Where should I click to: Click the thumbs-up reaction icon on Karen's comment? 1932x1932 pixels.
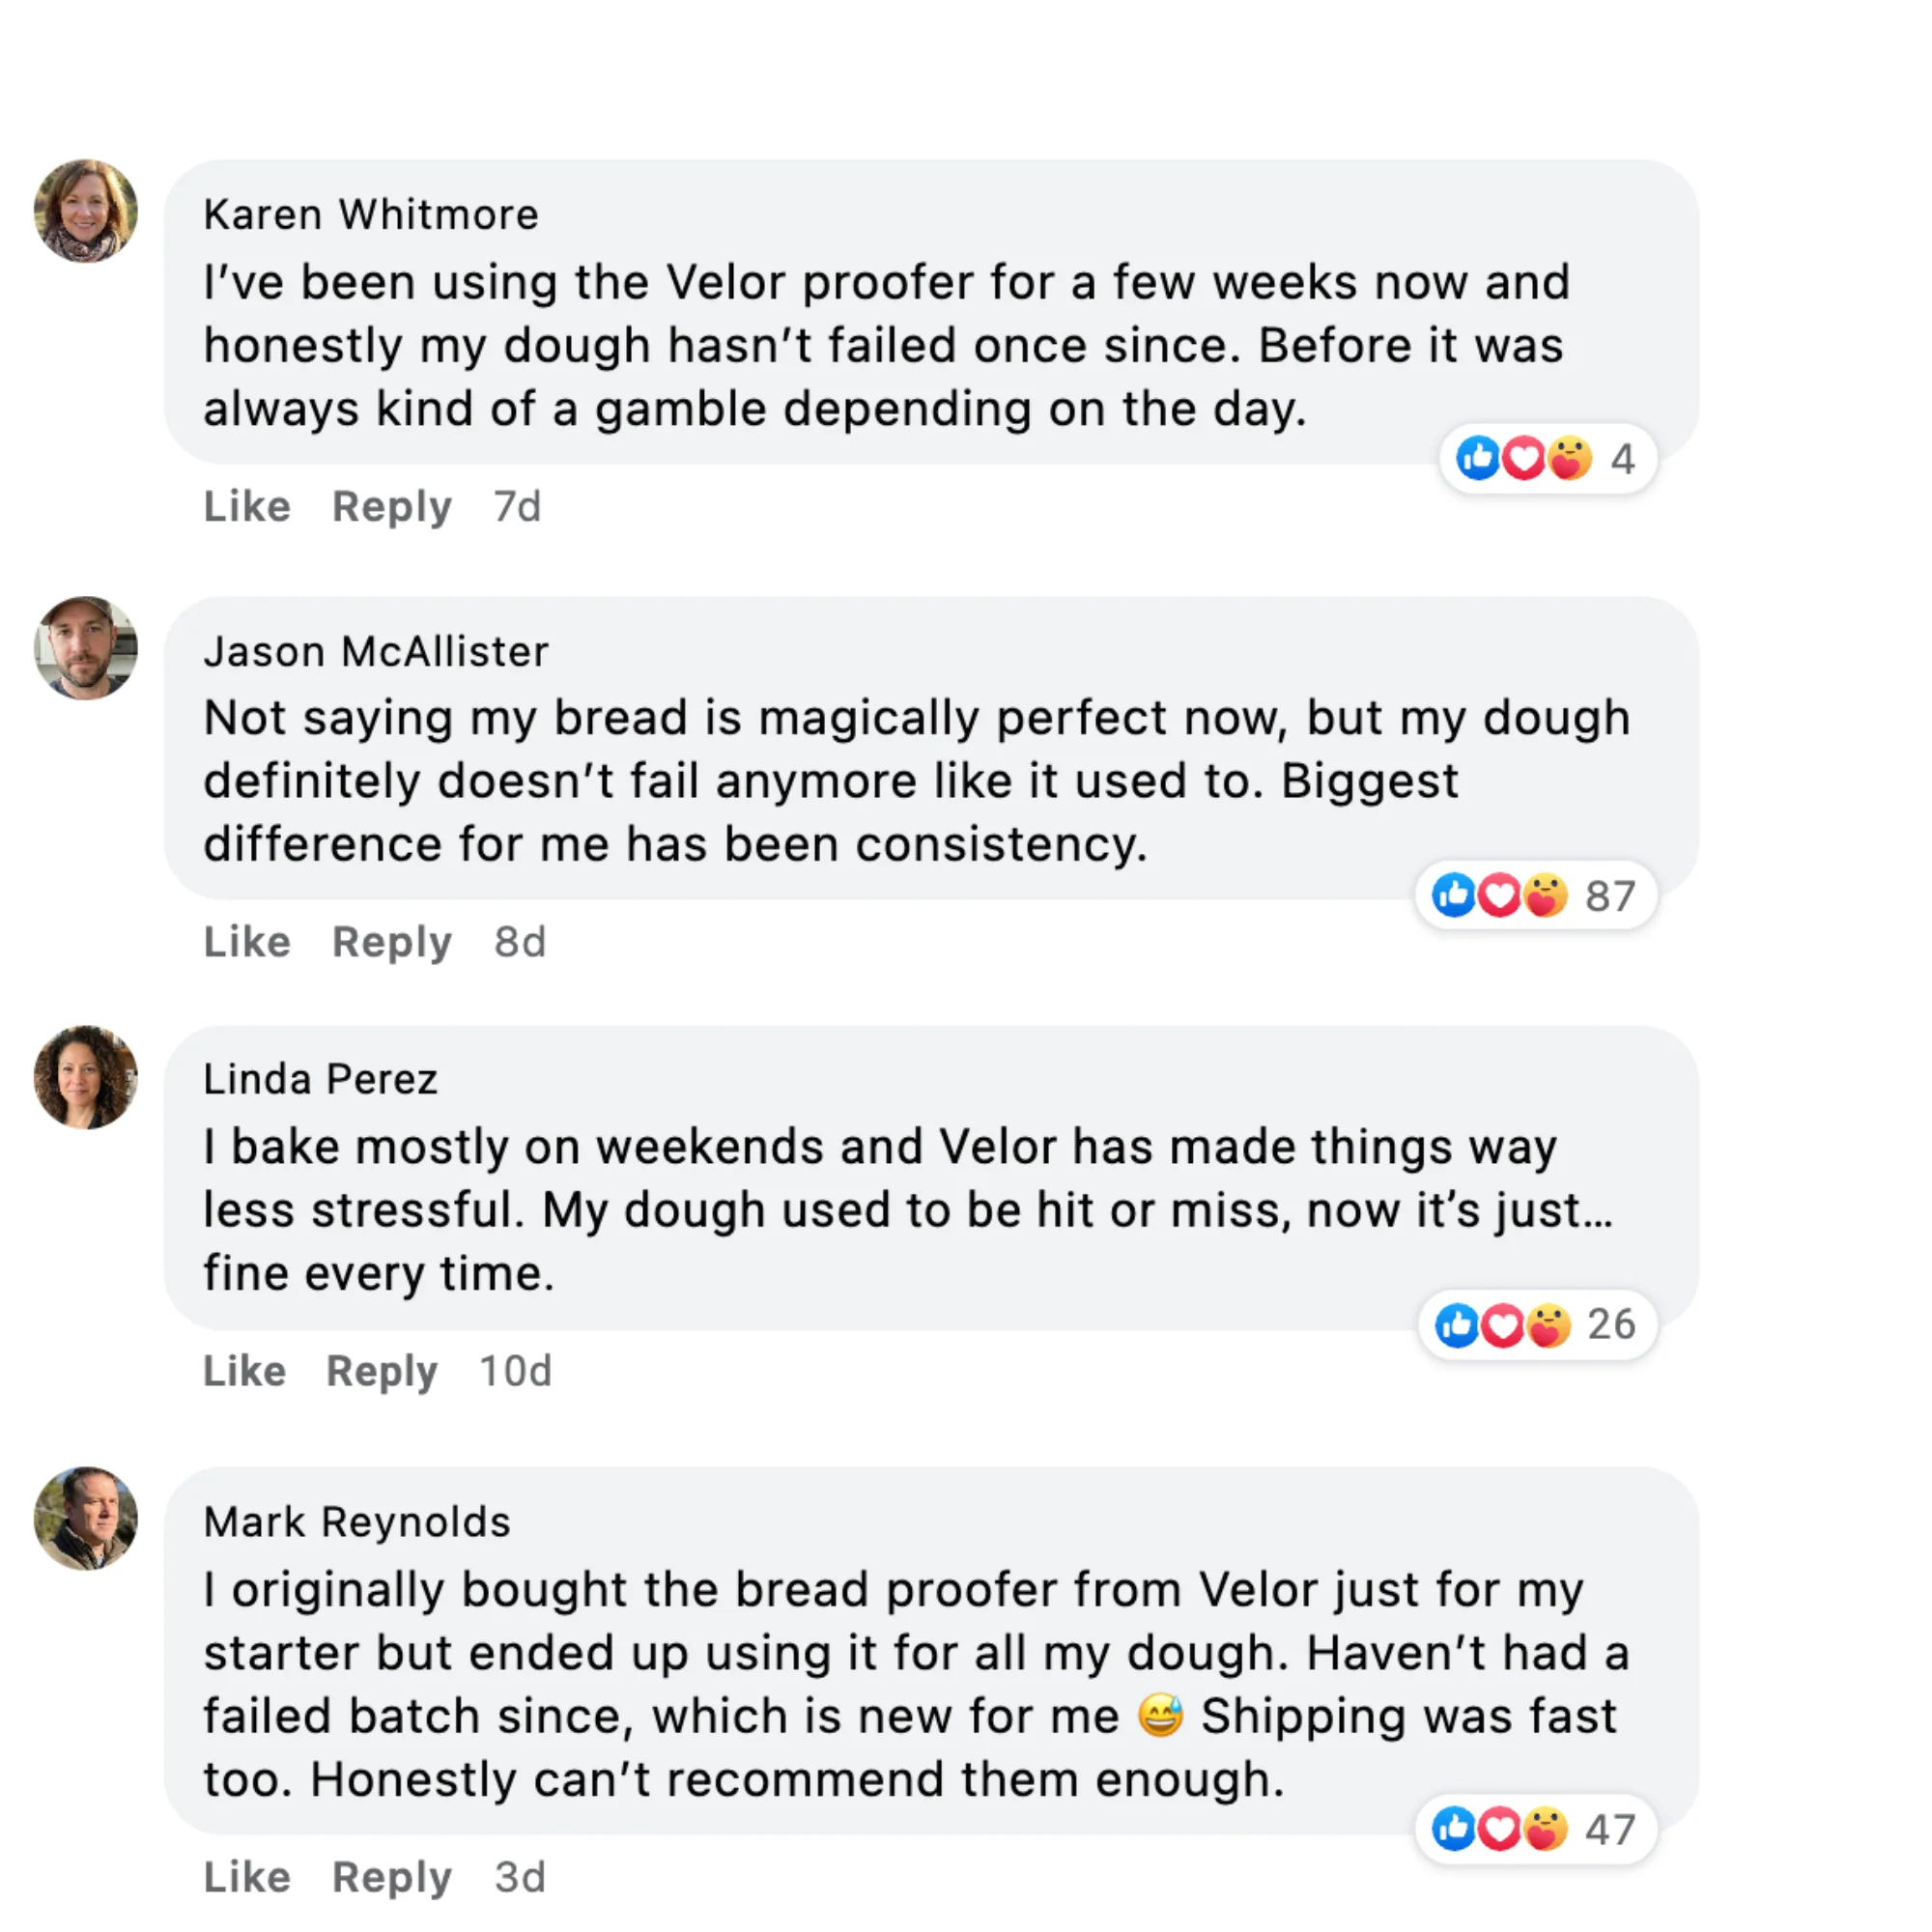(1477, 459)
